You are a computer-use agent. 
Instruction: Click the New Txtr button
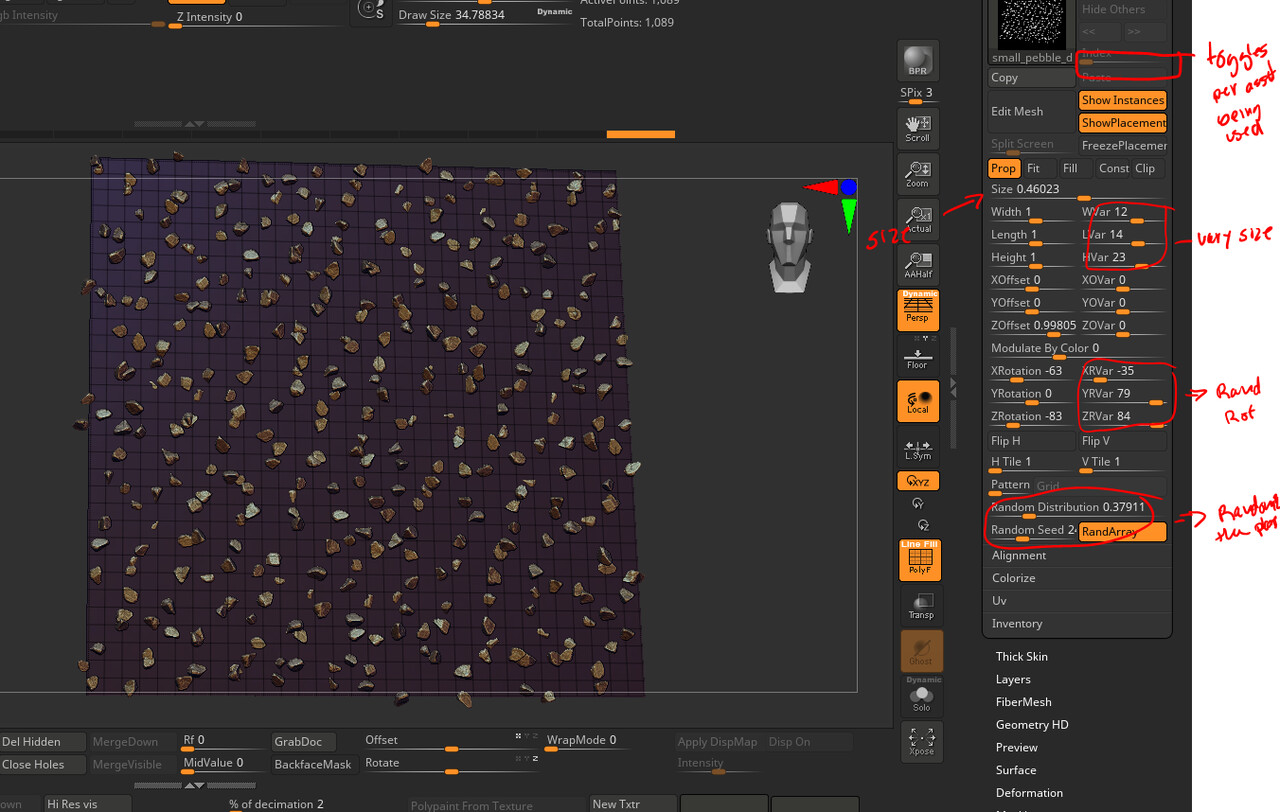click(x=632, y=804)
